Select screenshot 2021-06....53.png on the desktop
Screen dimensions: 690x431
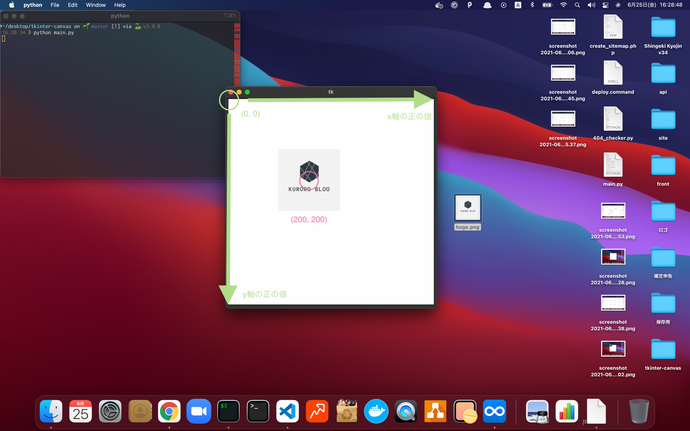[x=613, y=220]
